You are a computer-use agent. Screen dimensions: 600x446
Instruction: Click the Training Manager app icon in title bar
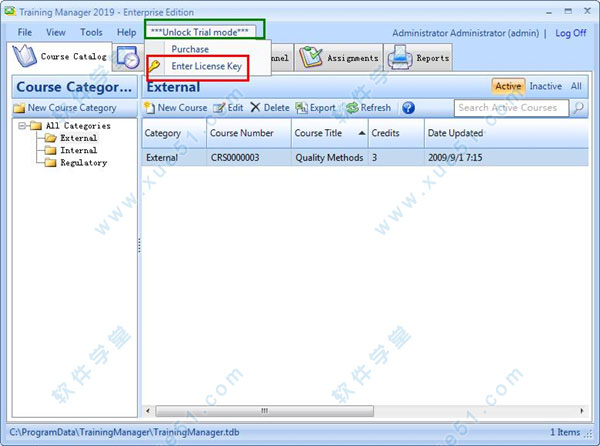pos(10,11)
